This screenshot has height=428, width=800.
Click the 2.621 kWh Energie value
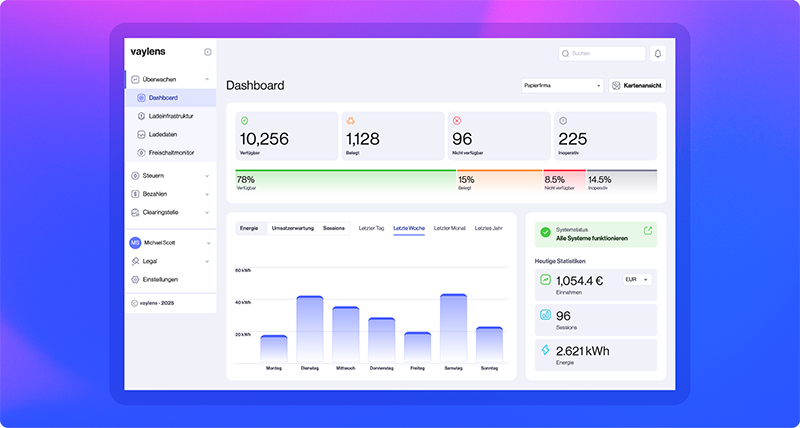(x=583, y=351)
